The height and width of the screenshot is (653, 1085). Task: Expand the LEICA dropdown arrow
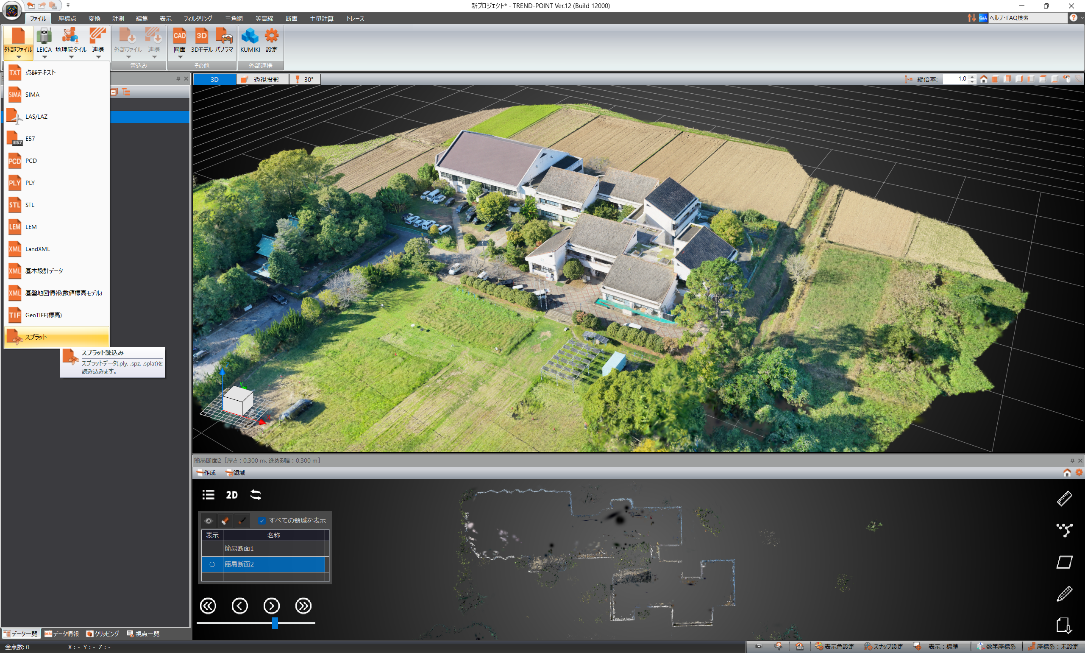click(43, 57)
